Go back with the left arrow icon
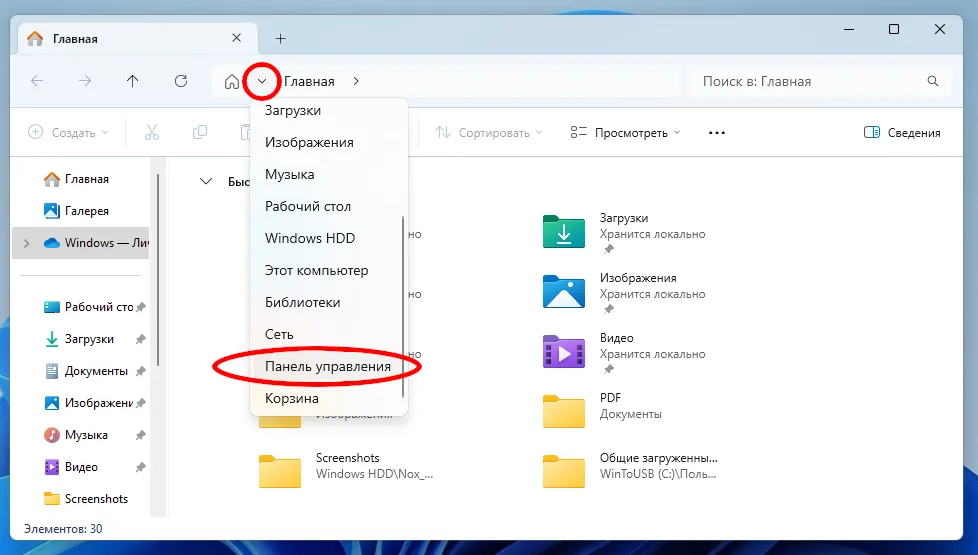The image size is (978, 555). 37,81
